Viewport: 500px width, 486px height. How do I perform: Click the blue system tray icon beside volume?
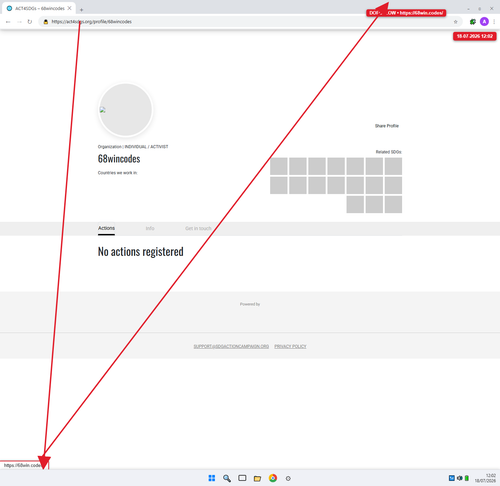coord(452,478)
